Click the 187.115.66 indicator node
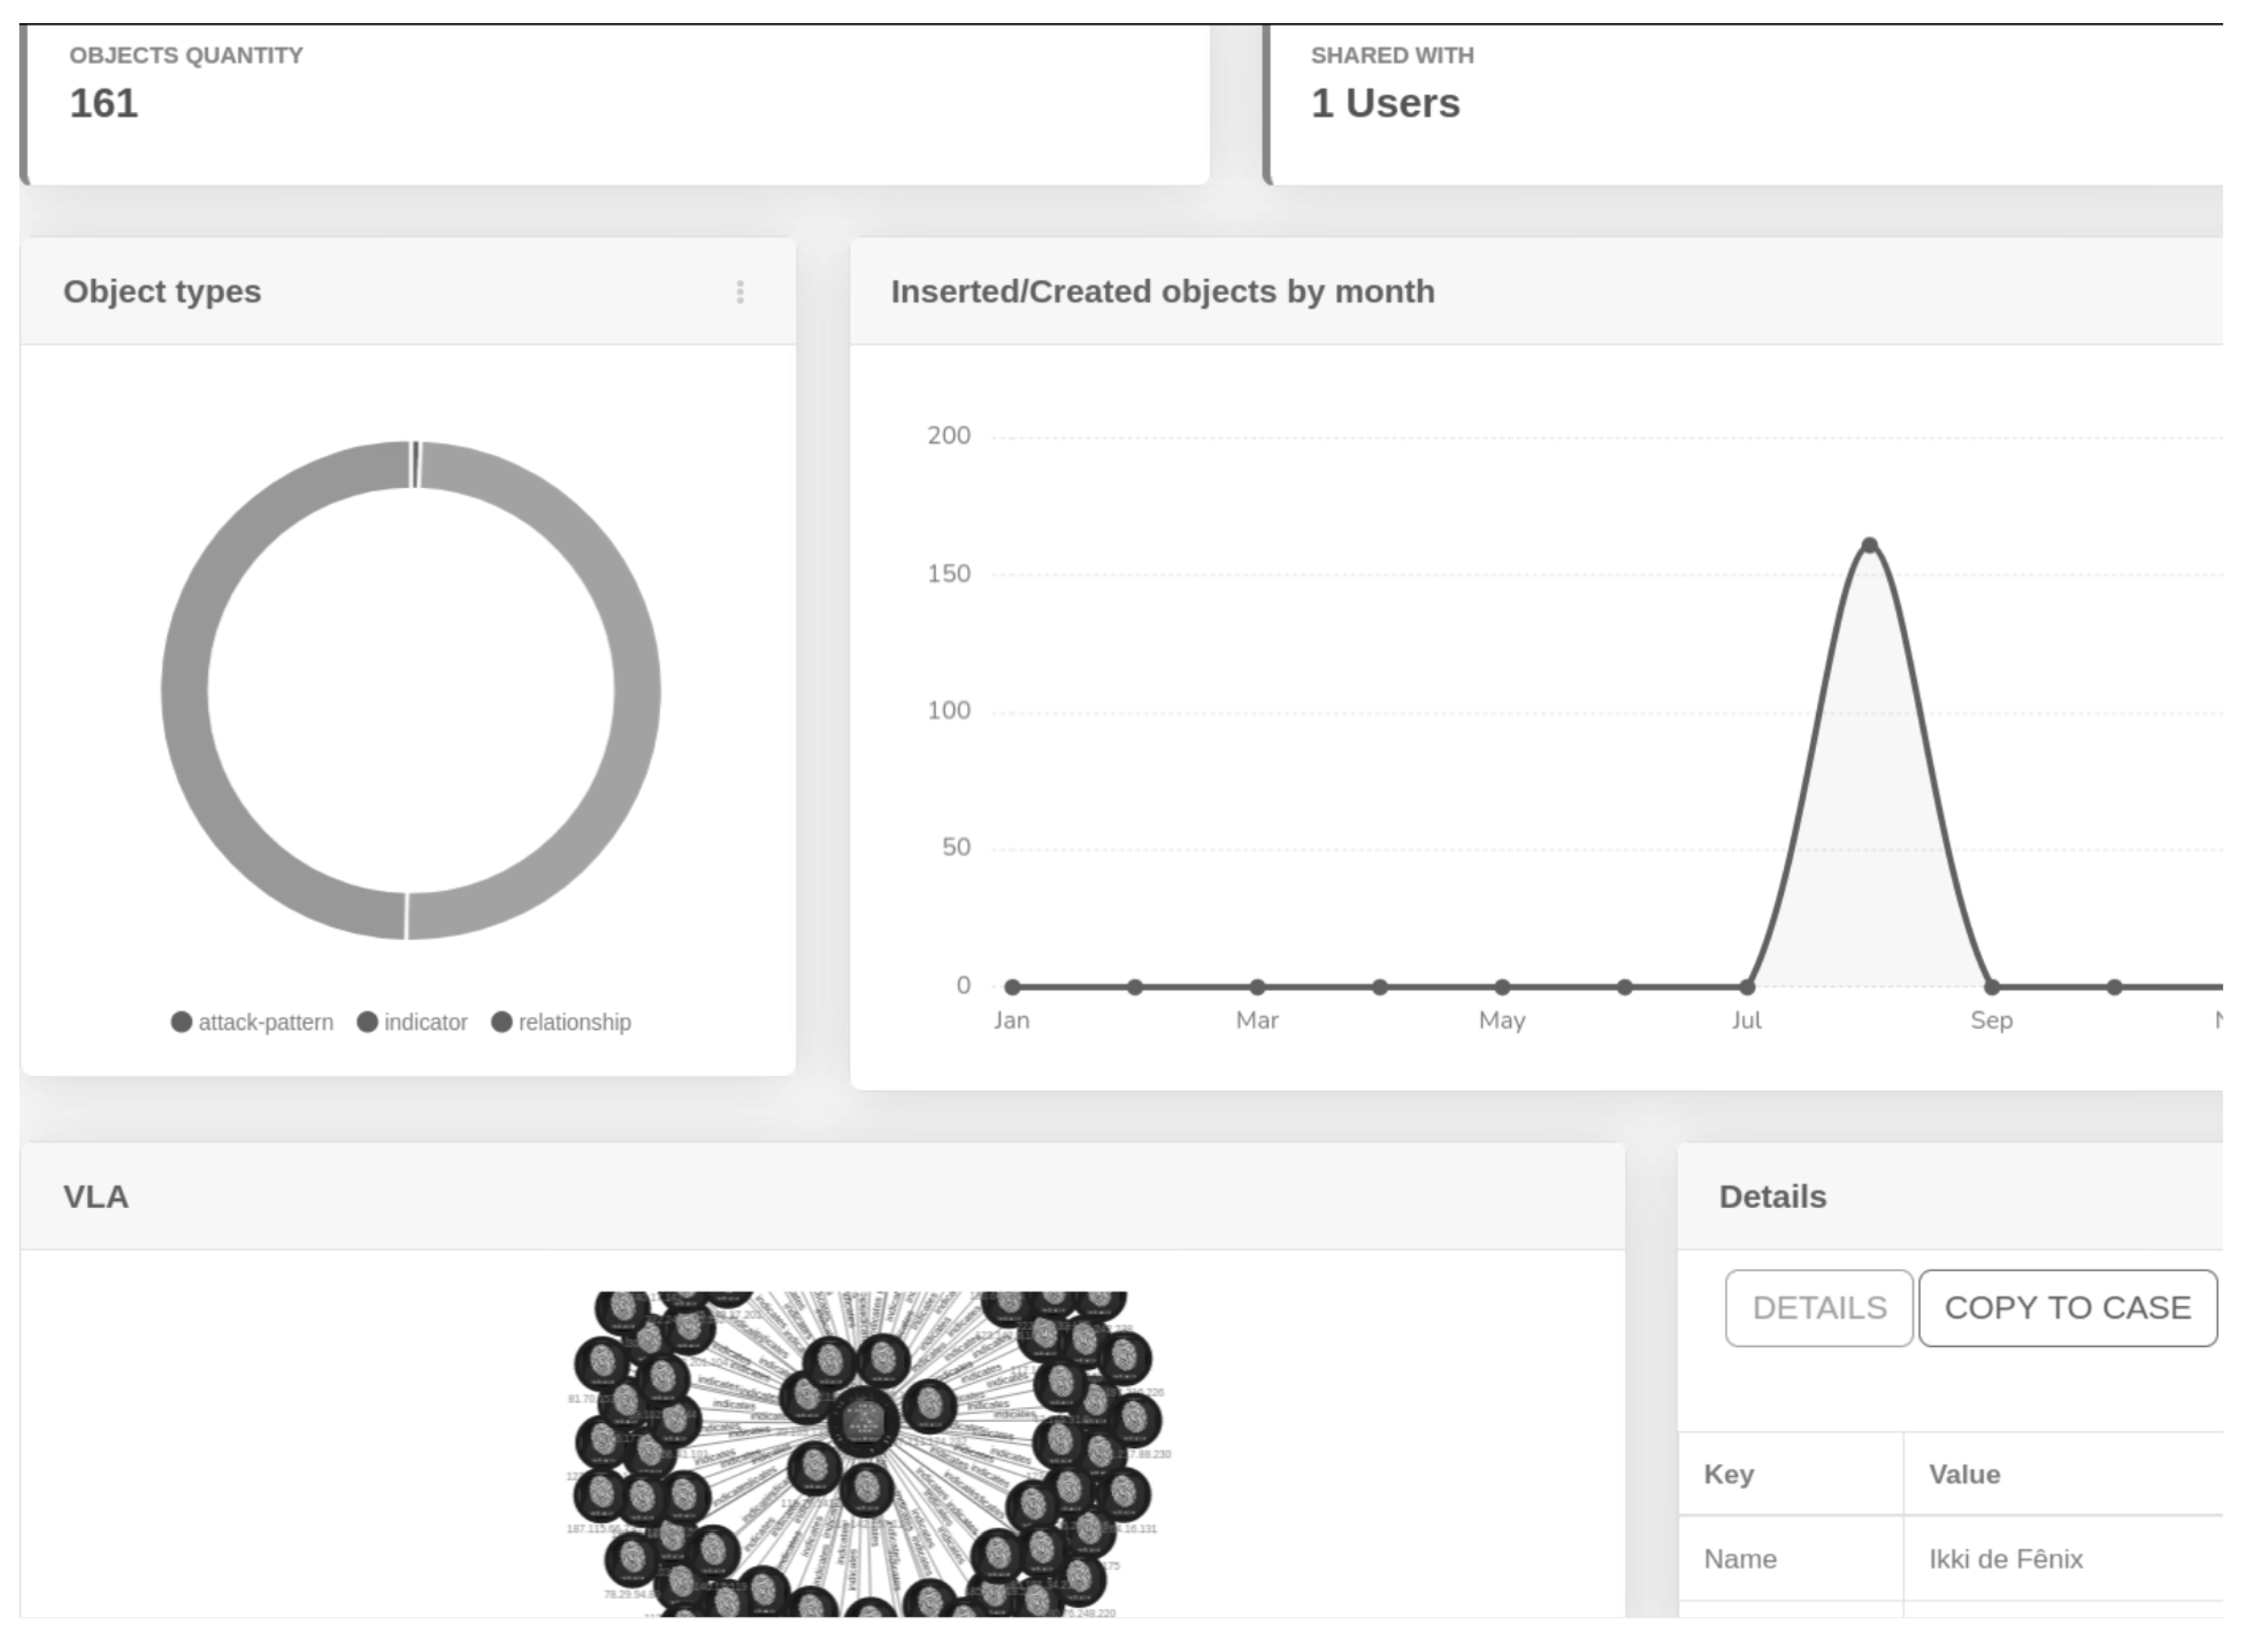The height and width of the screenshot is (1644, 2268). click(x=601, y=1495)
